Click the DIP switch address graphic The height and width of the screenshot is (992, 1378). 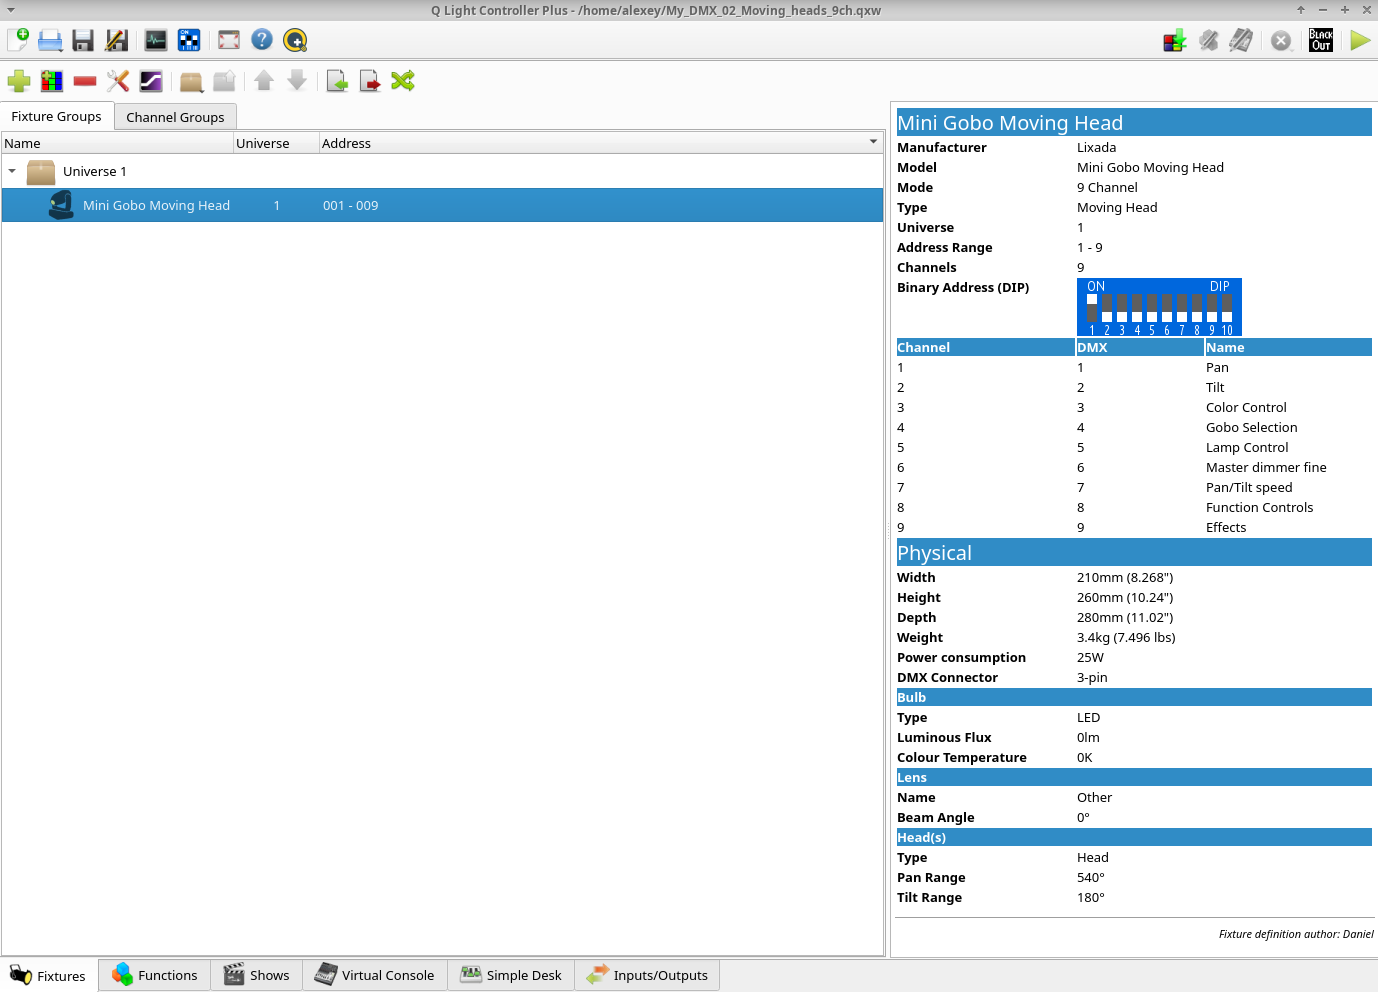click(x=1159, y=307)
